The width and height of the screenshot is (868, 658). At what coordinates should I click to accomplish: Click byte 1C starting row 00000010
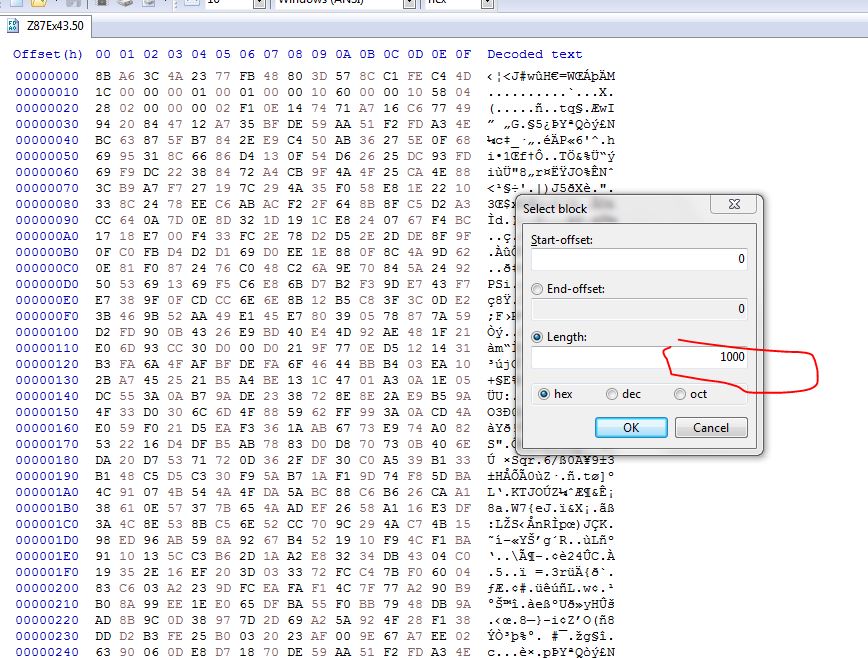coord(103,92)
